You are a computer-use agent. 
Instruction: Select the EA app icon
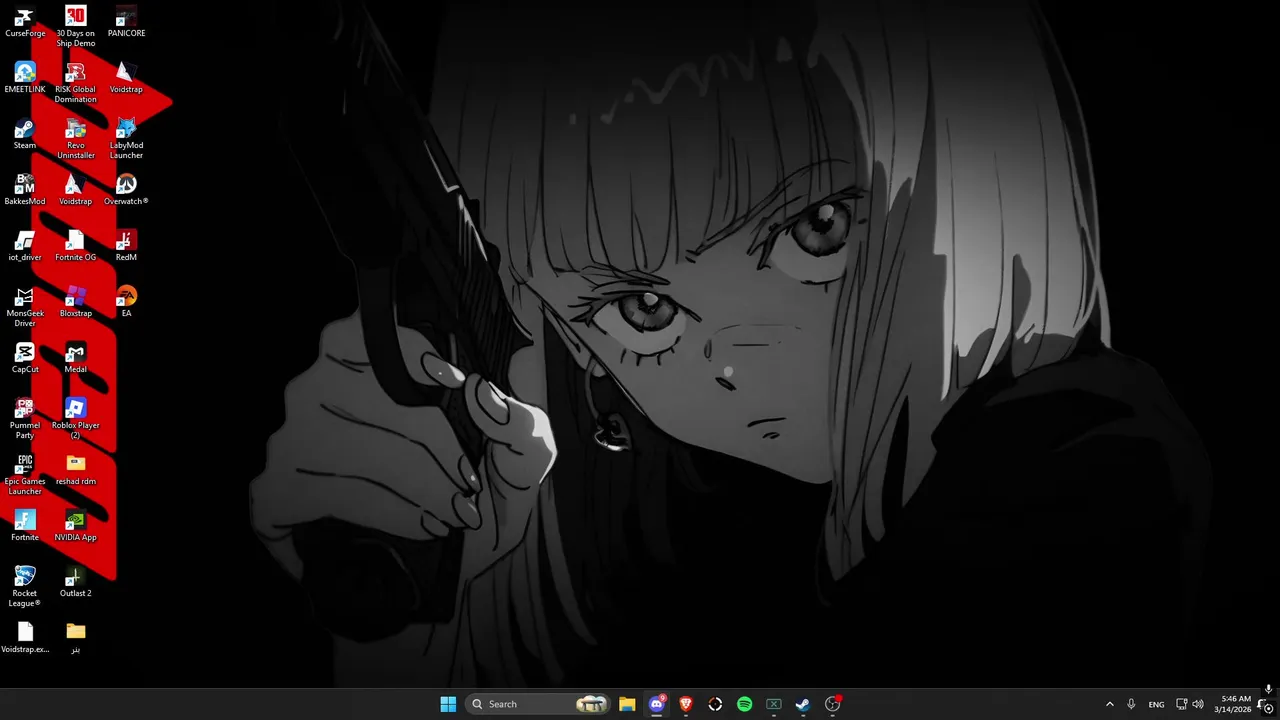126,302
